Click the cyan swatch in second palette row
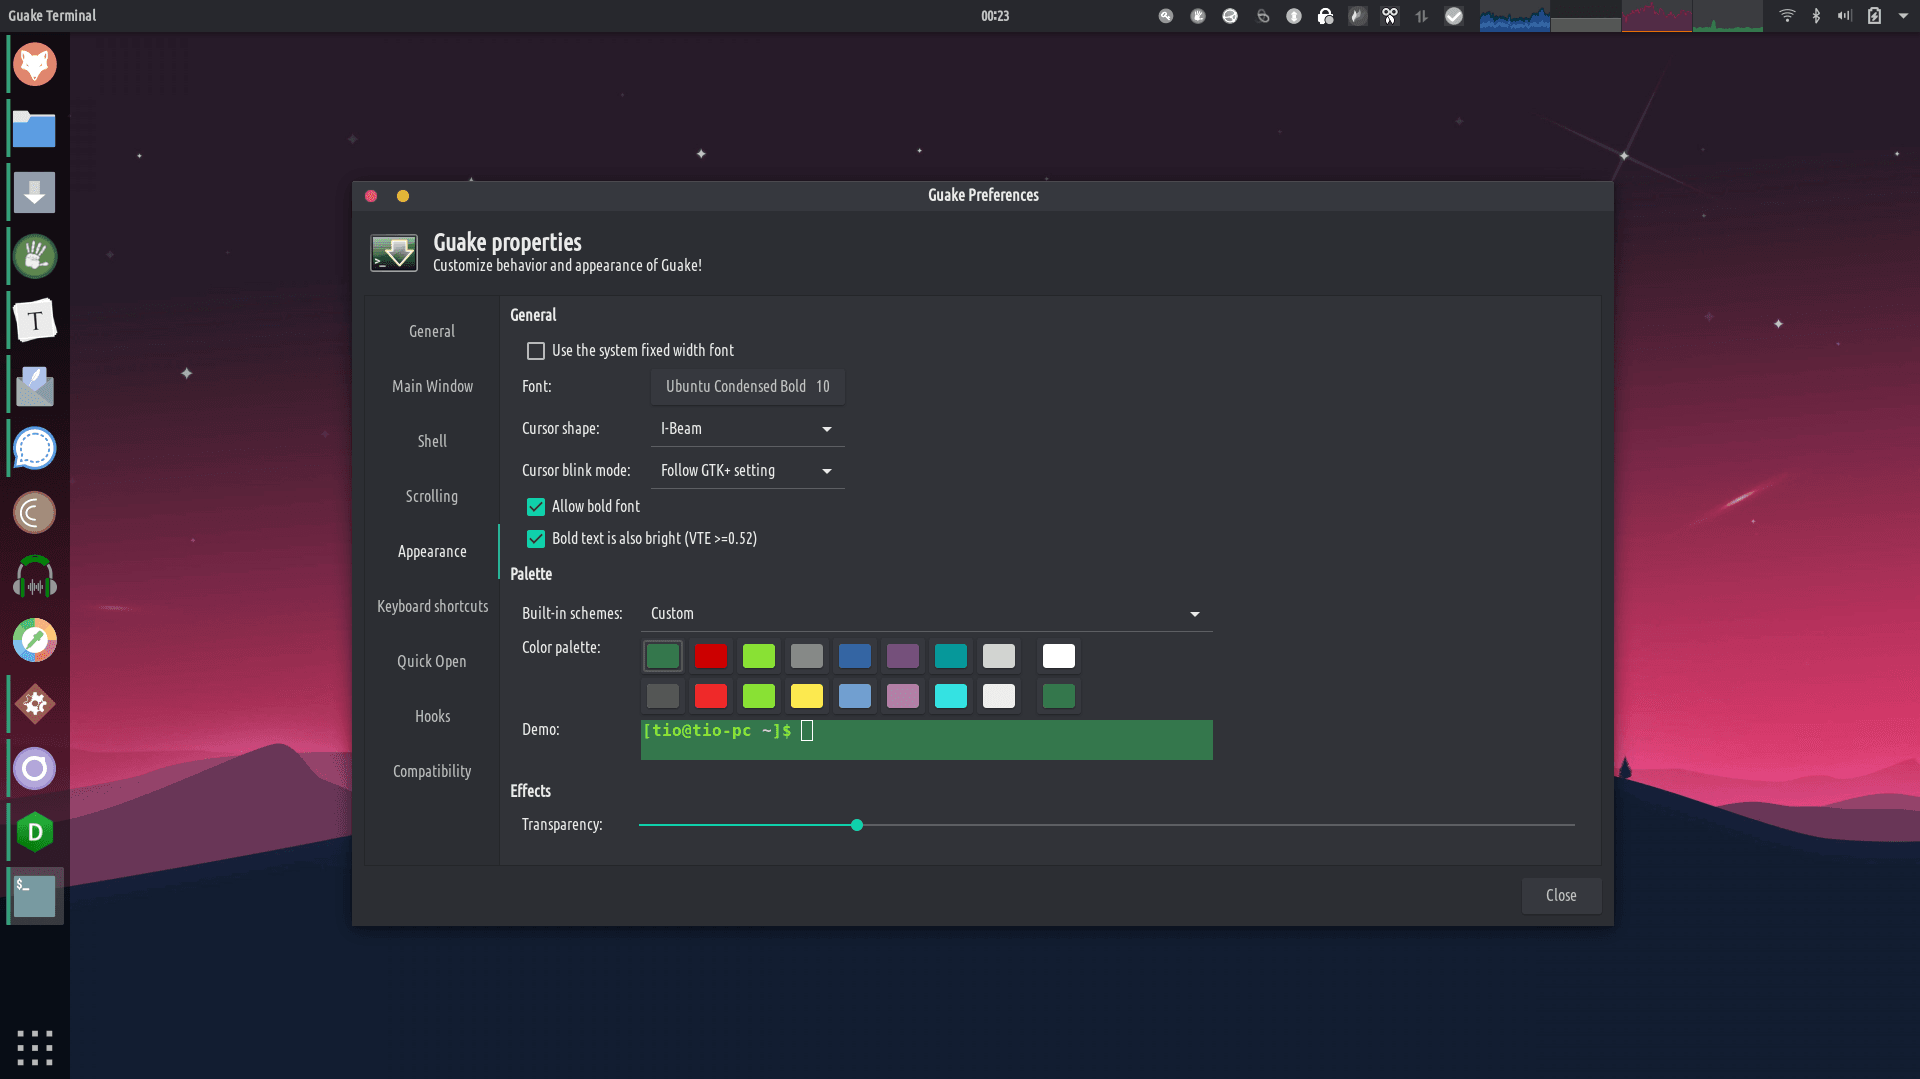 (951, 696)
